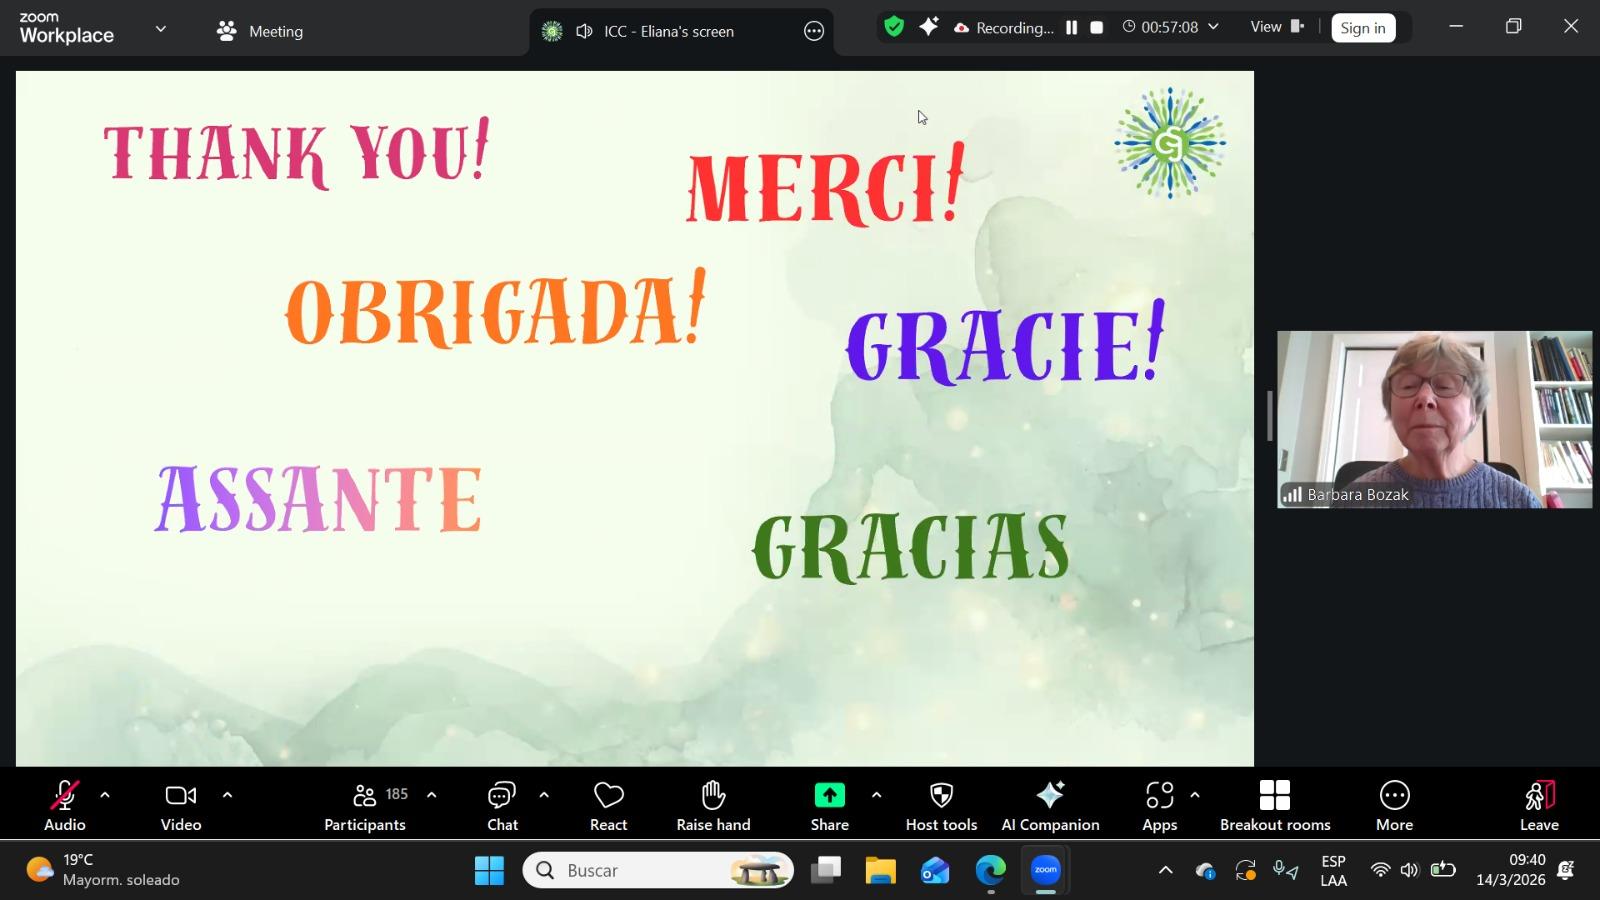Viewport: 1600px width, 900px height.
Task: Open Breakout rooms
Action: point(1275,805)
